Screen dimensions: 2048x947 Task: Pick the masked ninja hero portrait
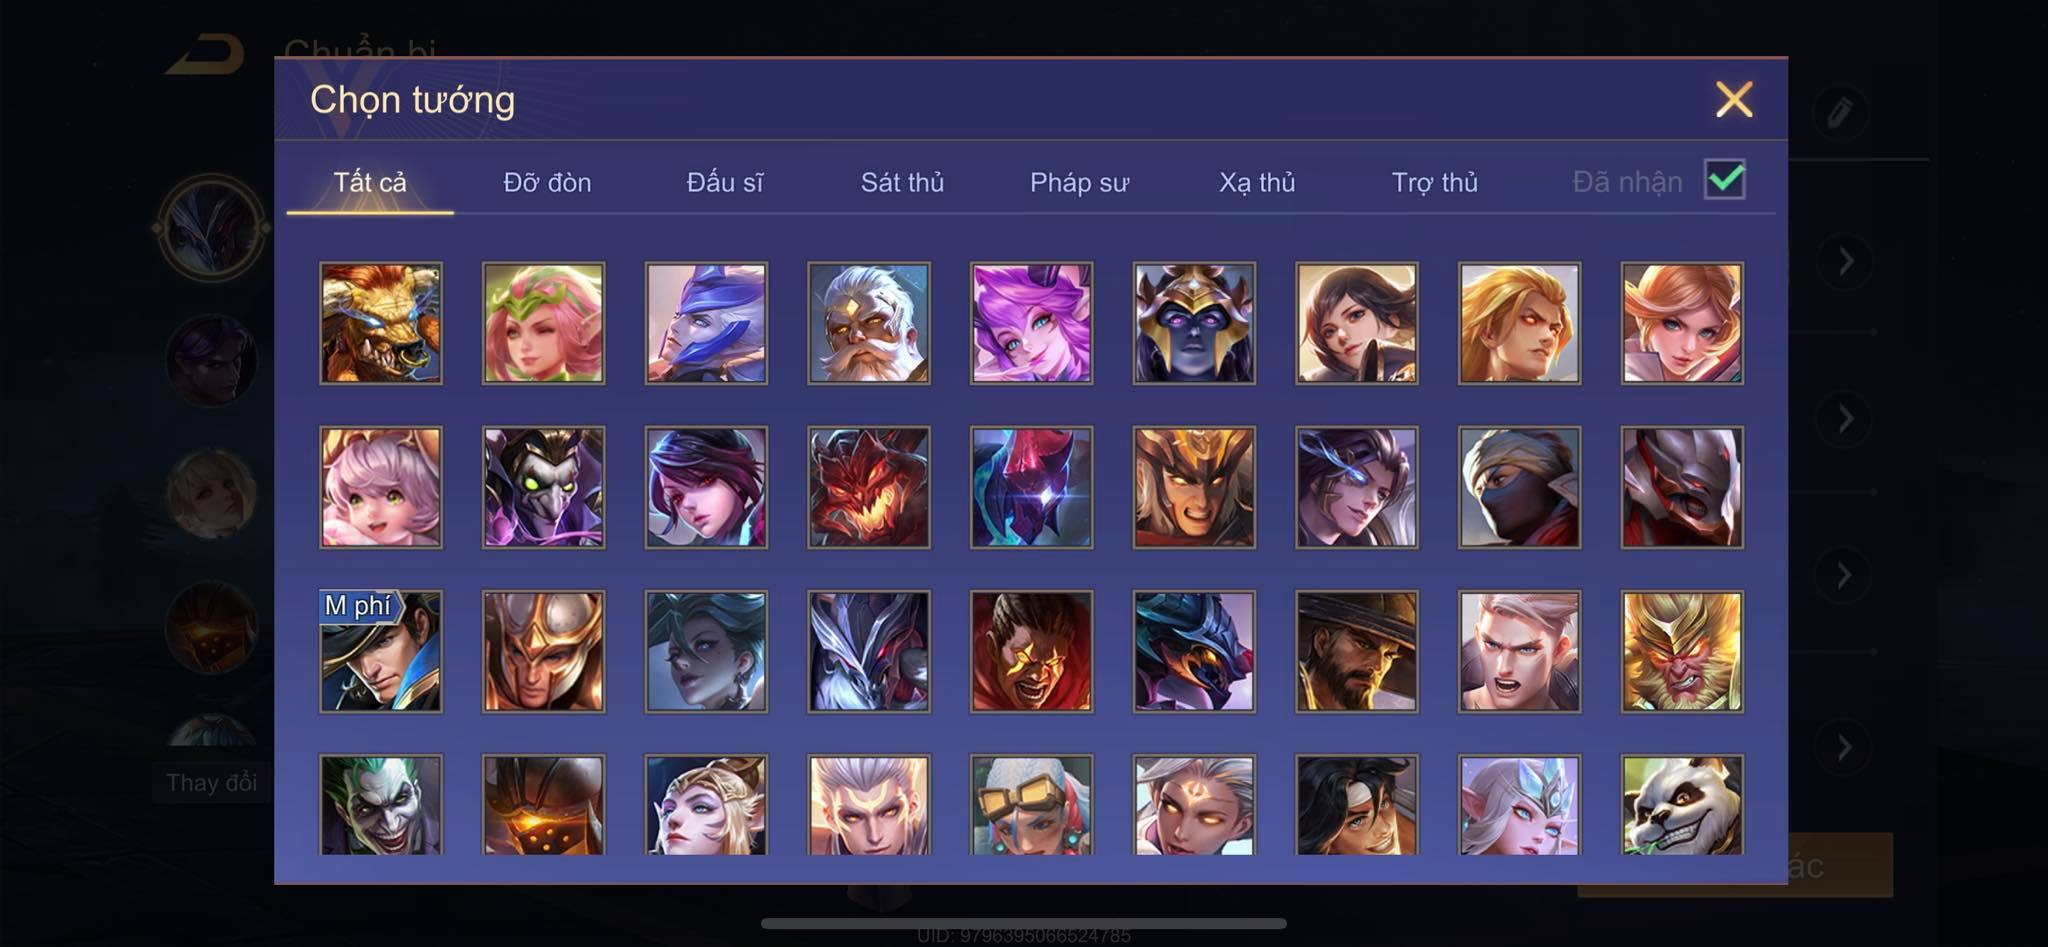[x=1519, y=487]
